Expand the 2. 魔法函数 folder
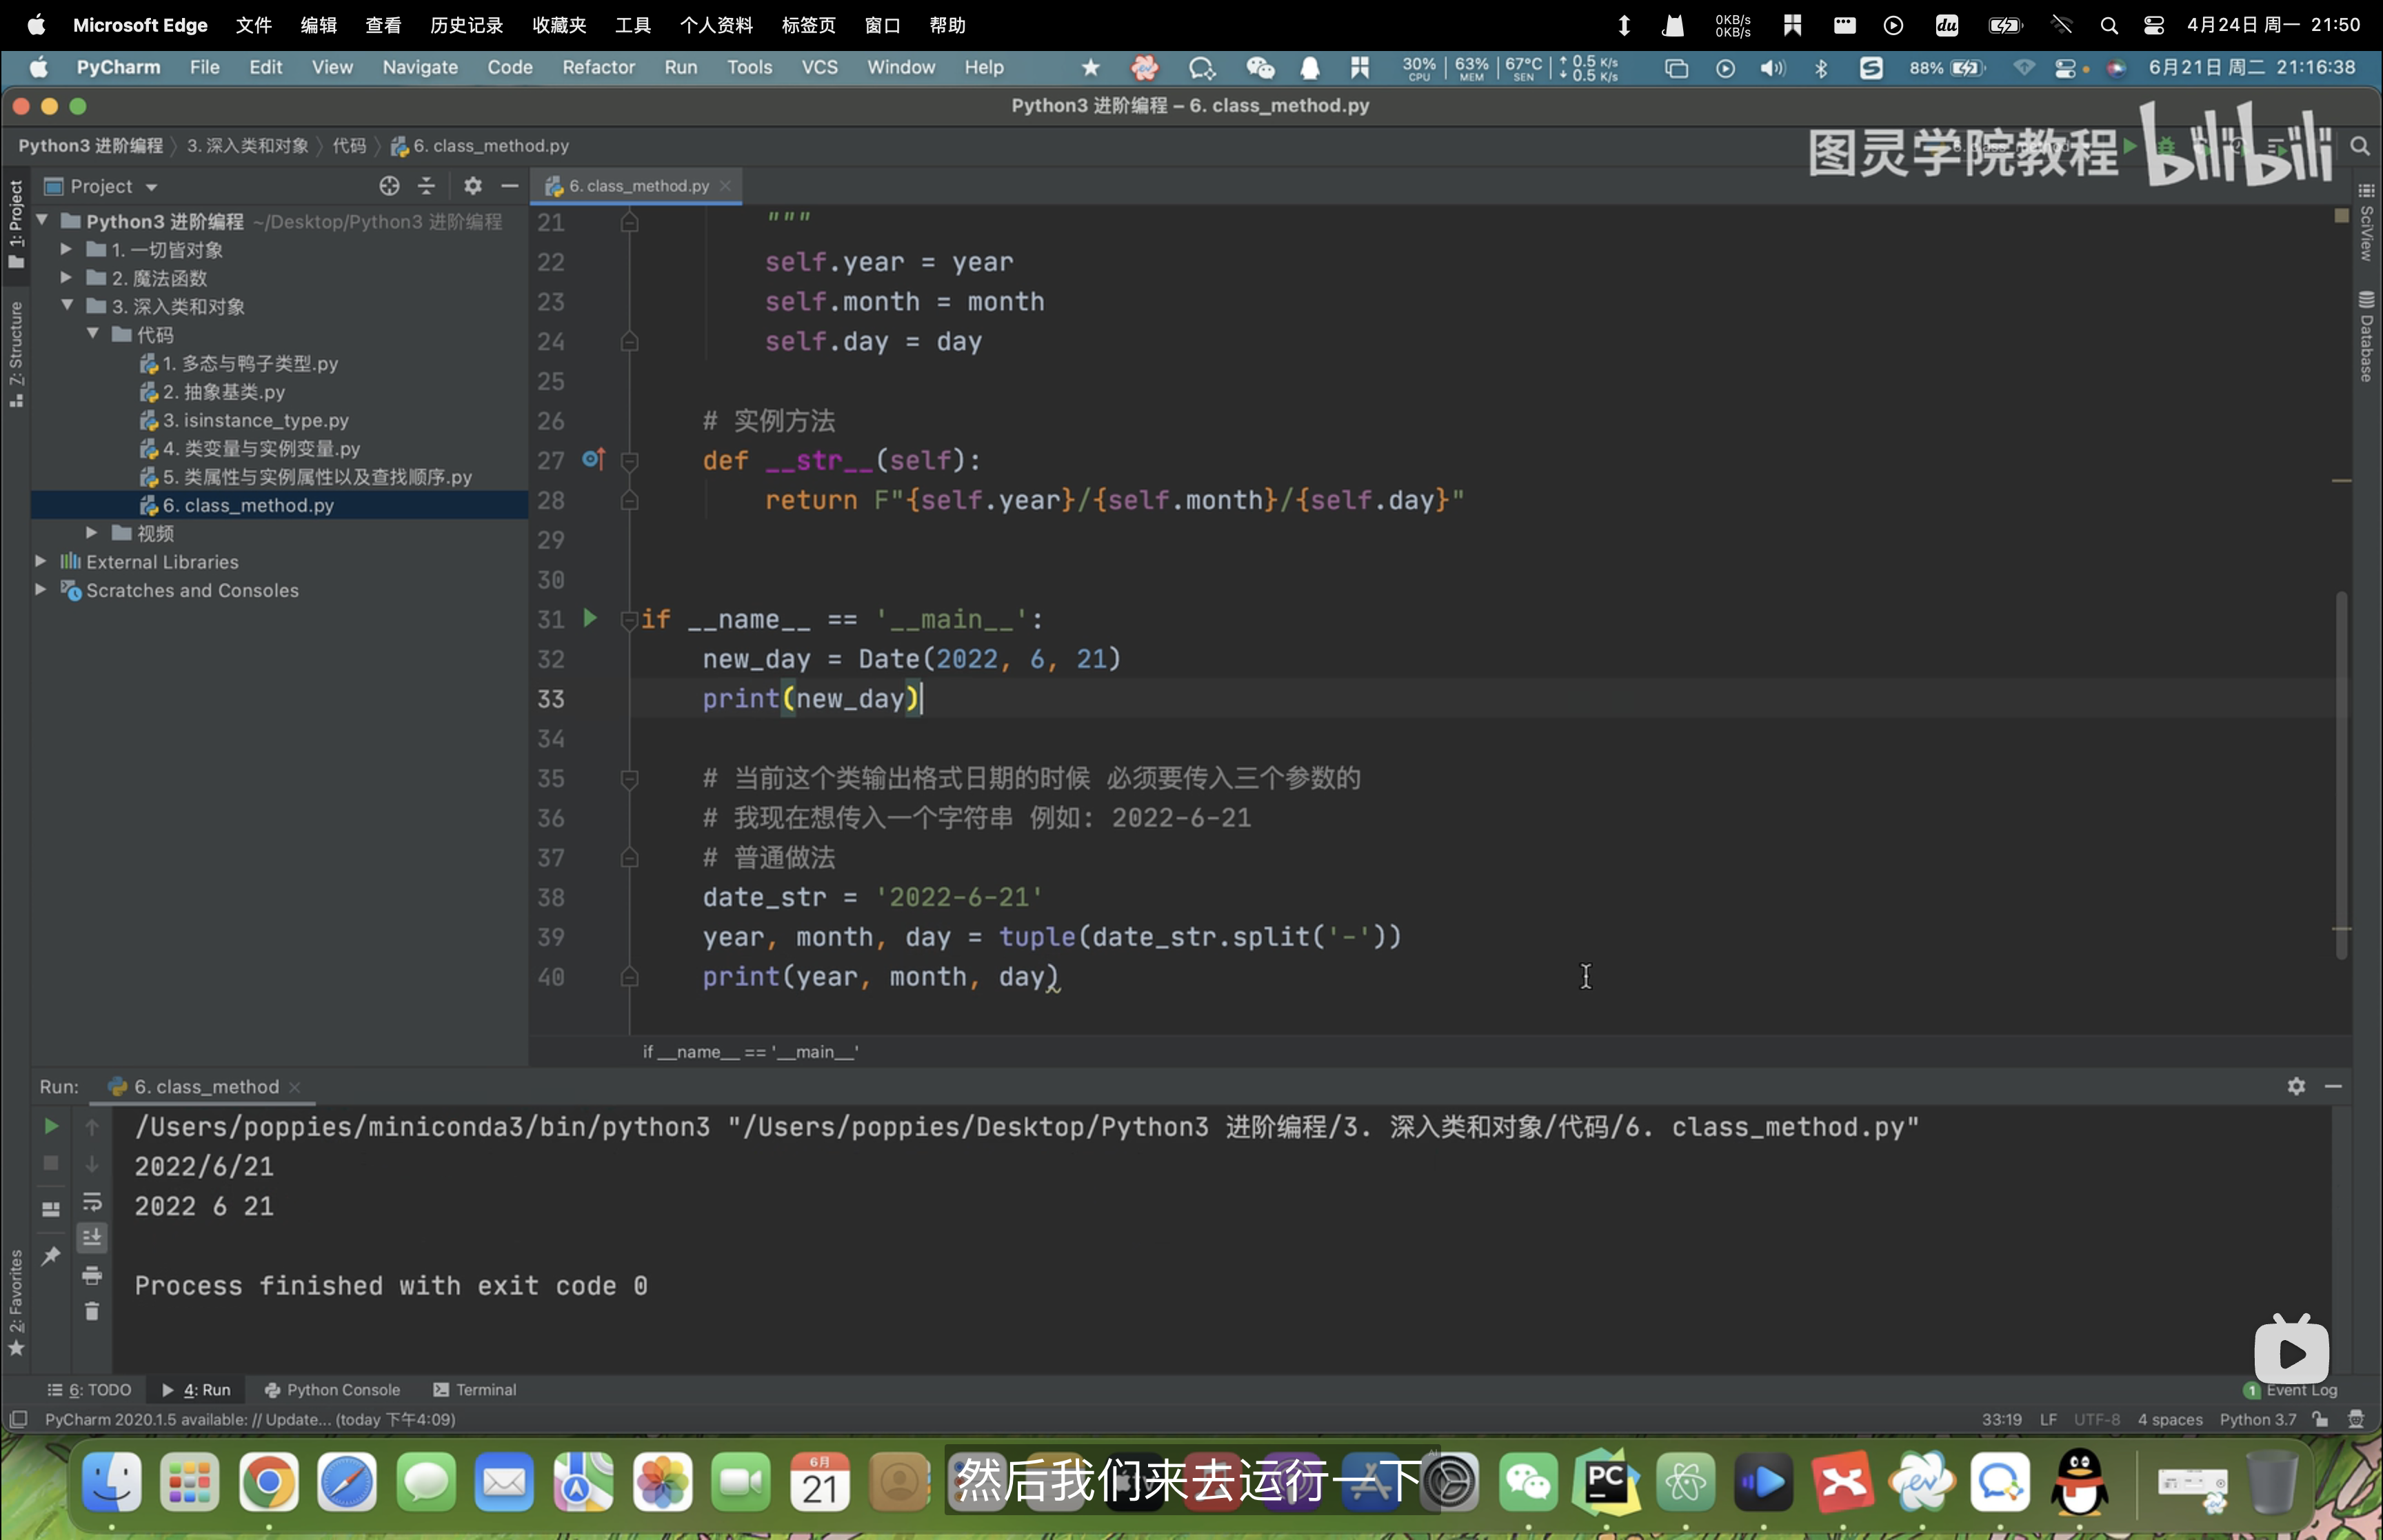2383x1540 pixels. 66,277
